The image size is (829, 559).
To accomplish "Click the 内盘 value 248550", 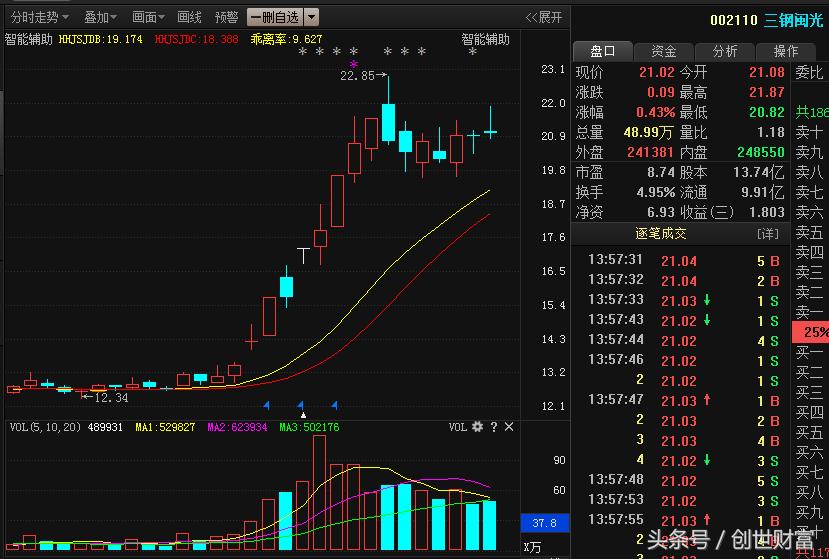I will 761,152.
